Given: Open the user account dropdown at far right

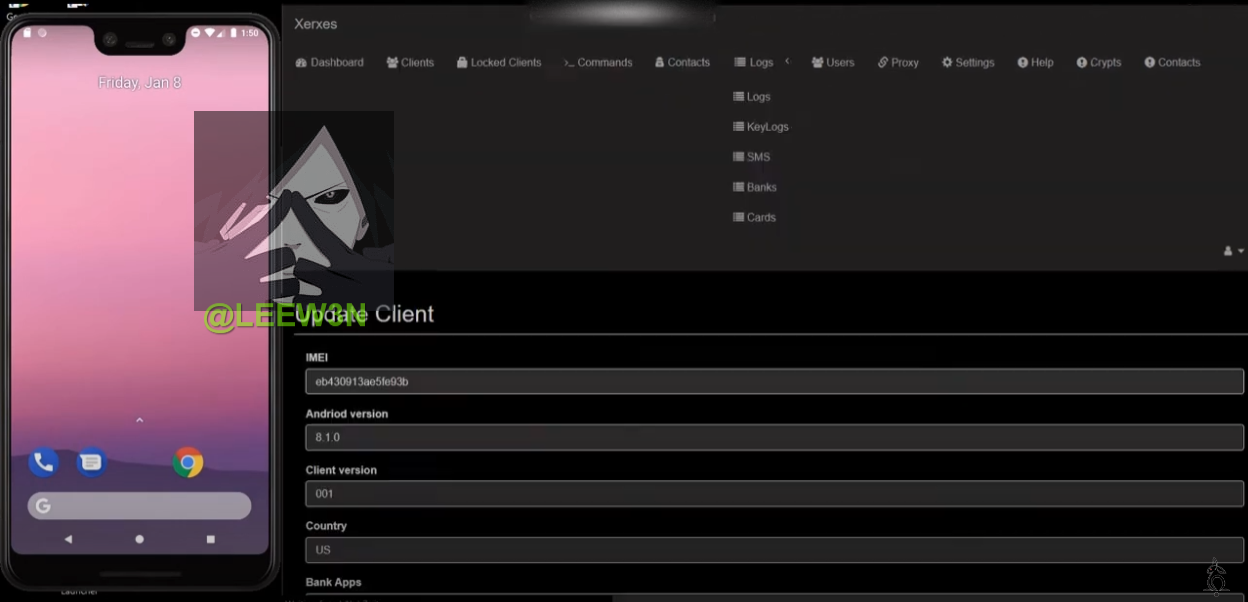Looking at the screenshot, I should pos(1233,251).
